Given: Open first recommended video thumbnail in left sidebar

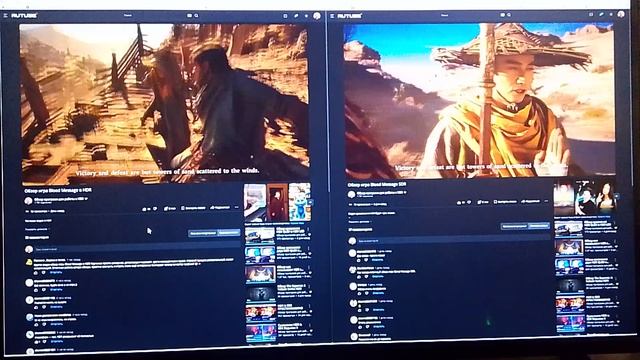Looking at the screenshot, I should click(x=260, y=235).
